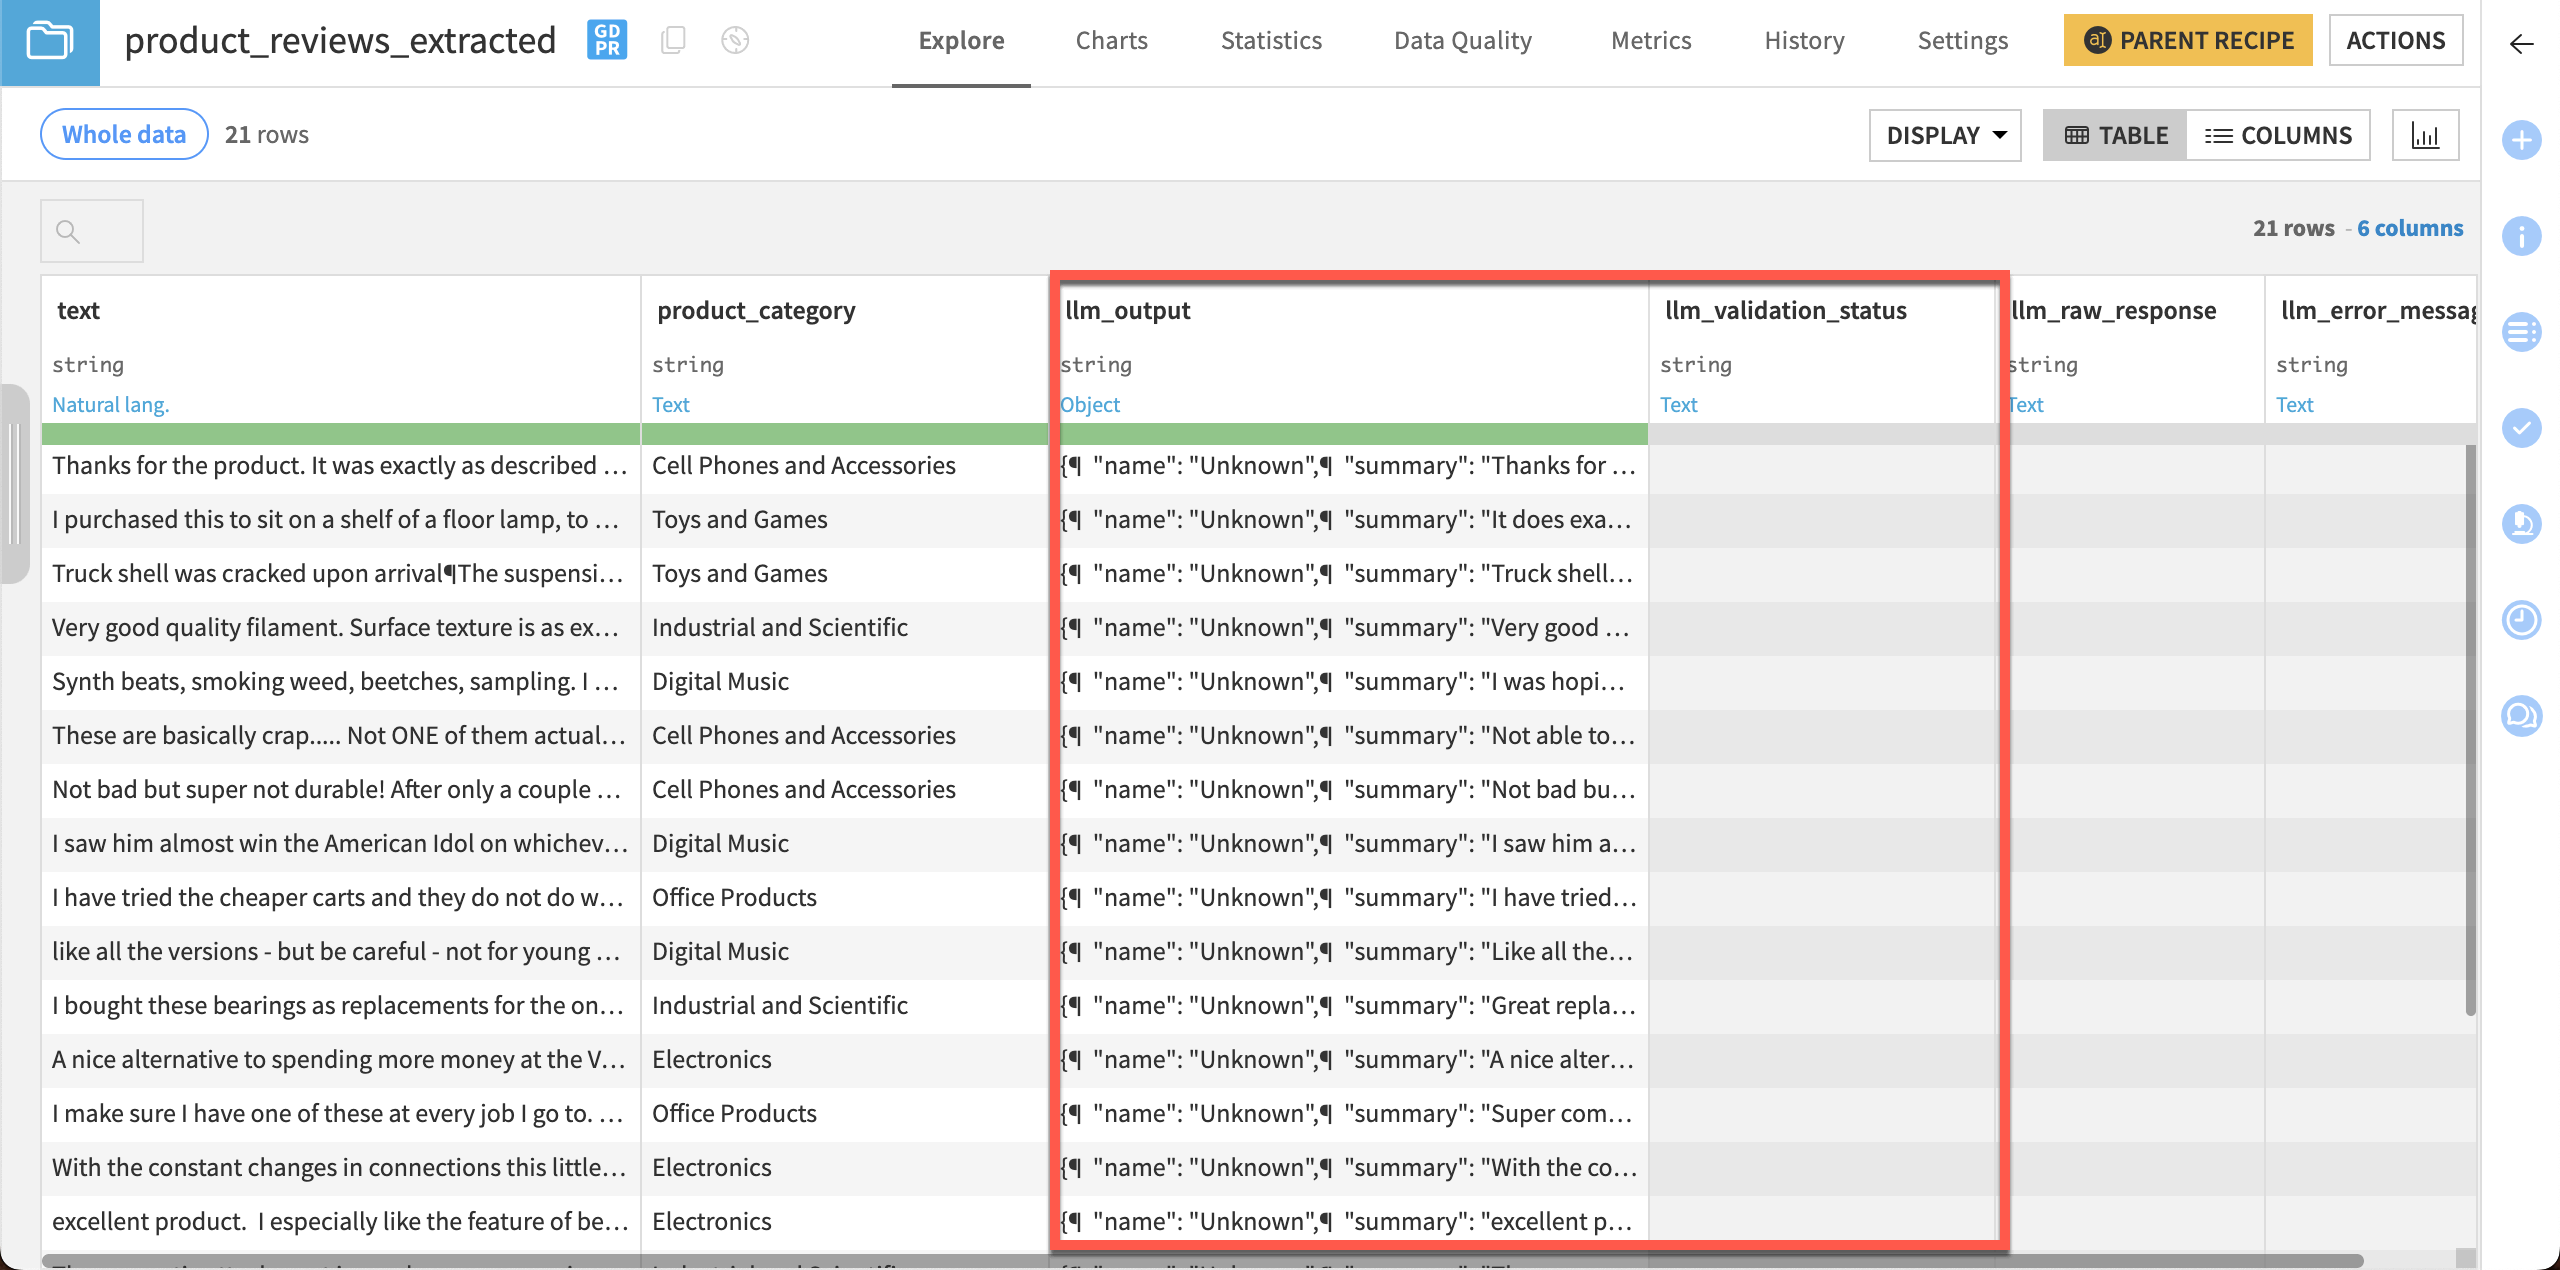Click the dataset folder icon
Screen dimensions: 2560x1270
click(49, 41)
